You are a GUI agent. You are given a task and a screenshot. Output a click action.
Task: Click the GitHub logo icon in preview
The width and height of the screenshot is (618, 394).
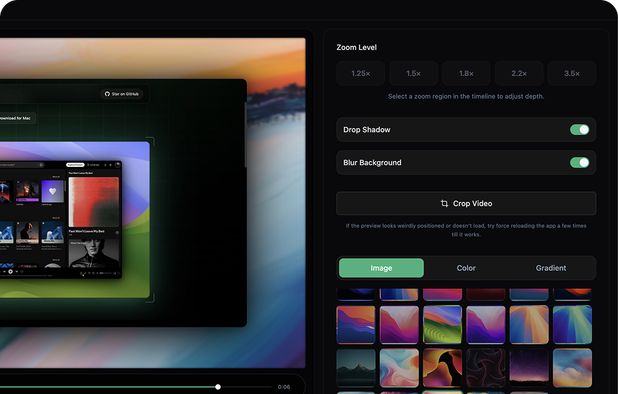pyautogui.click(x=107, y=94)
